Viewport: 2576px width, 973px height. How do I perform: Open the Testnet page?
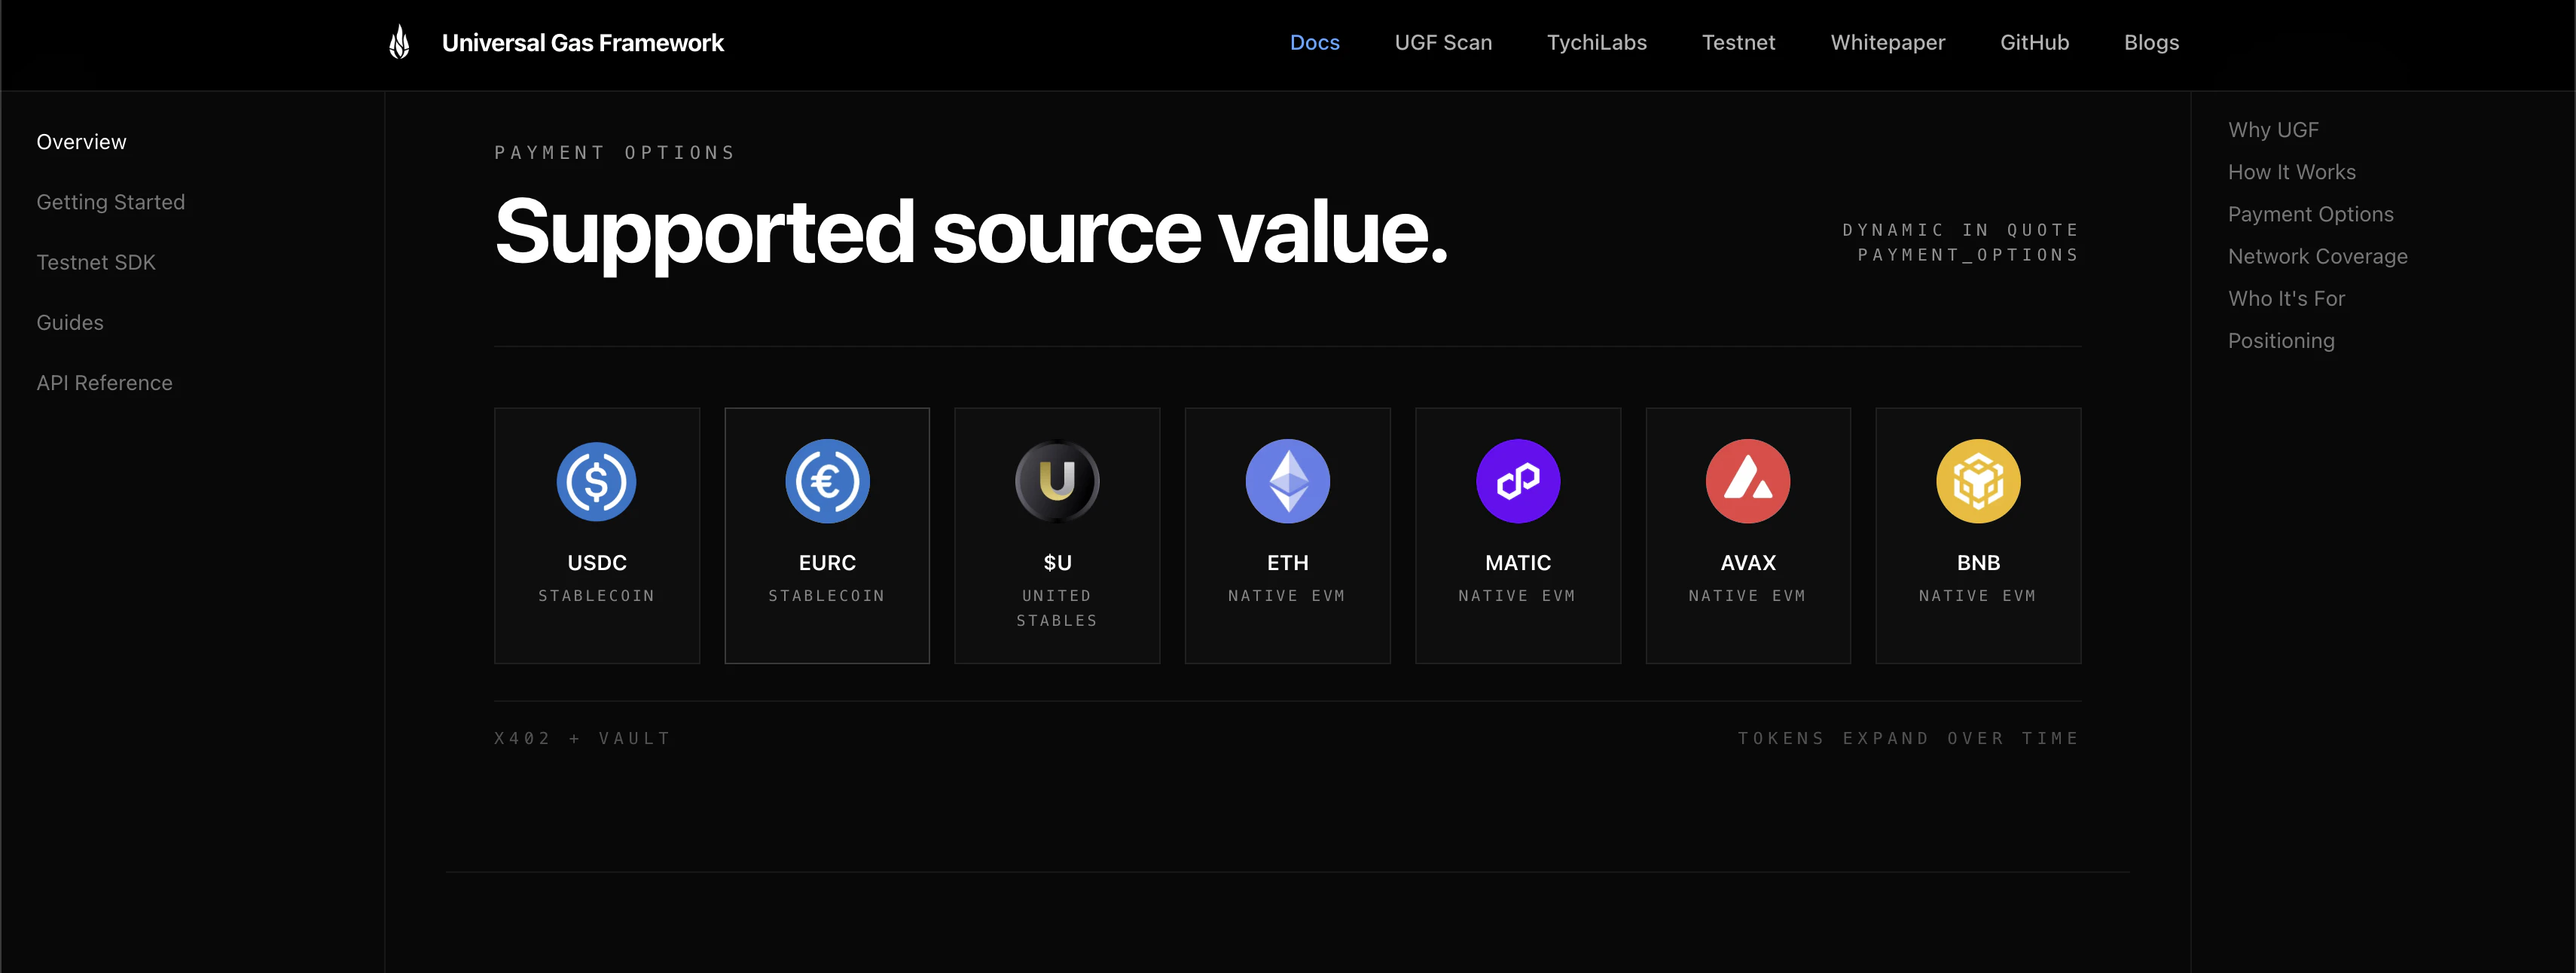pos(1738,42)
